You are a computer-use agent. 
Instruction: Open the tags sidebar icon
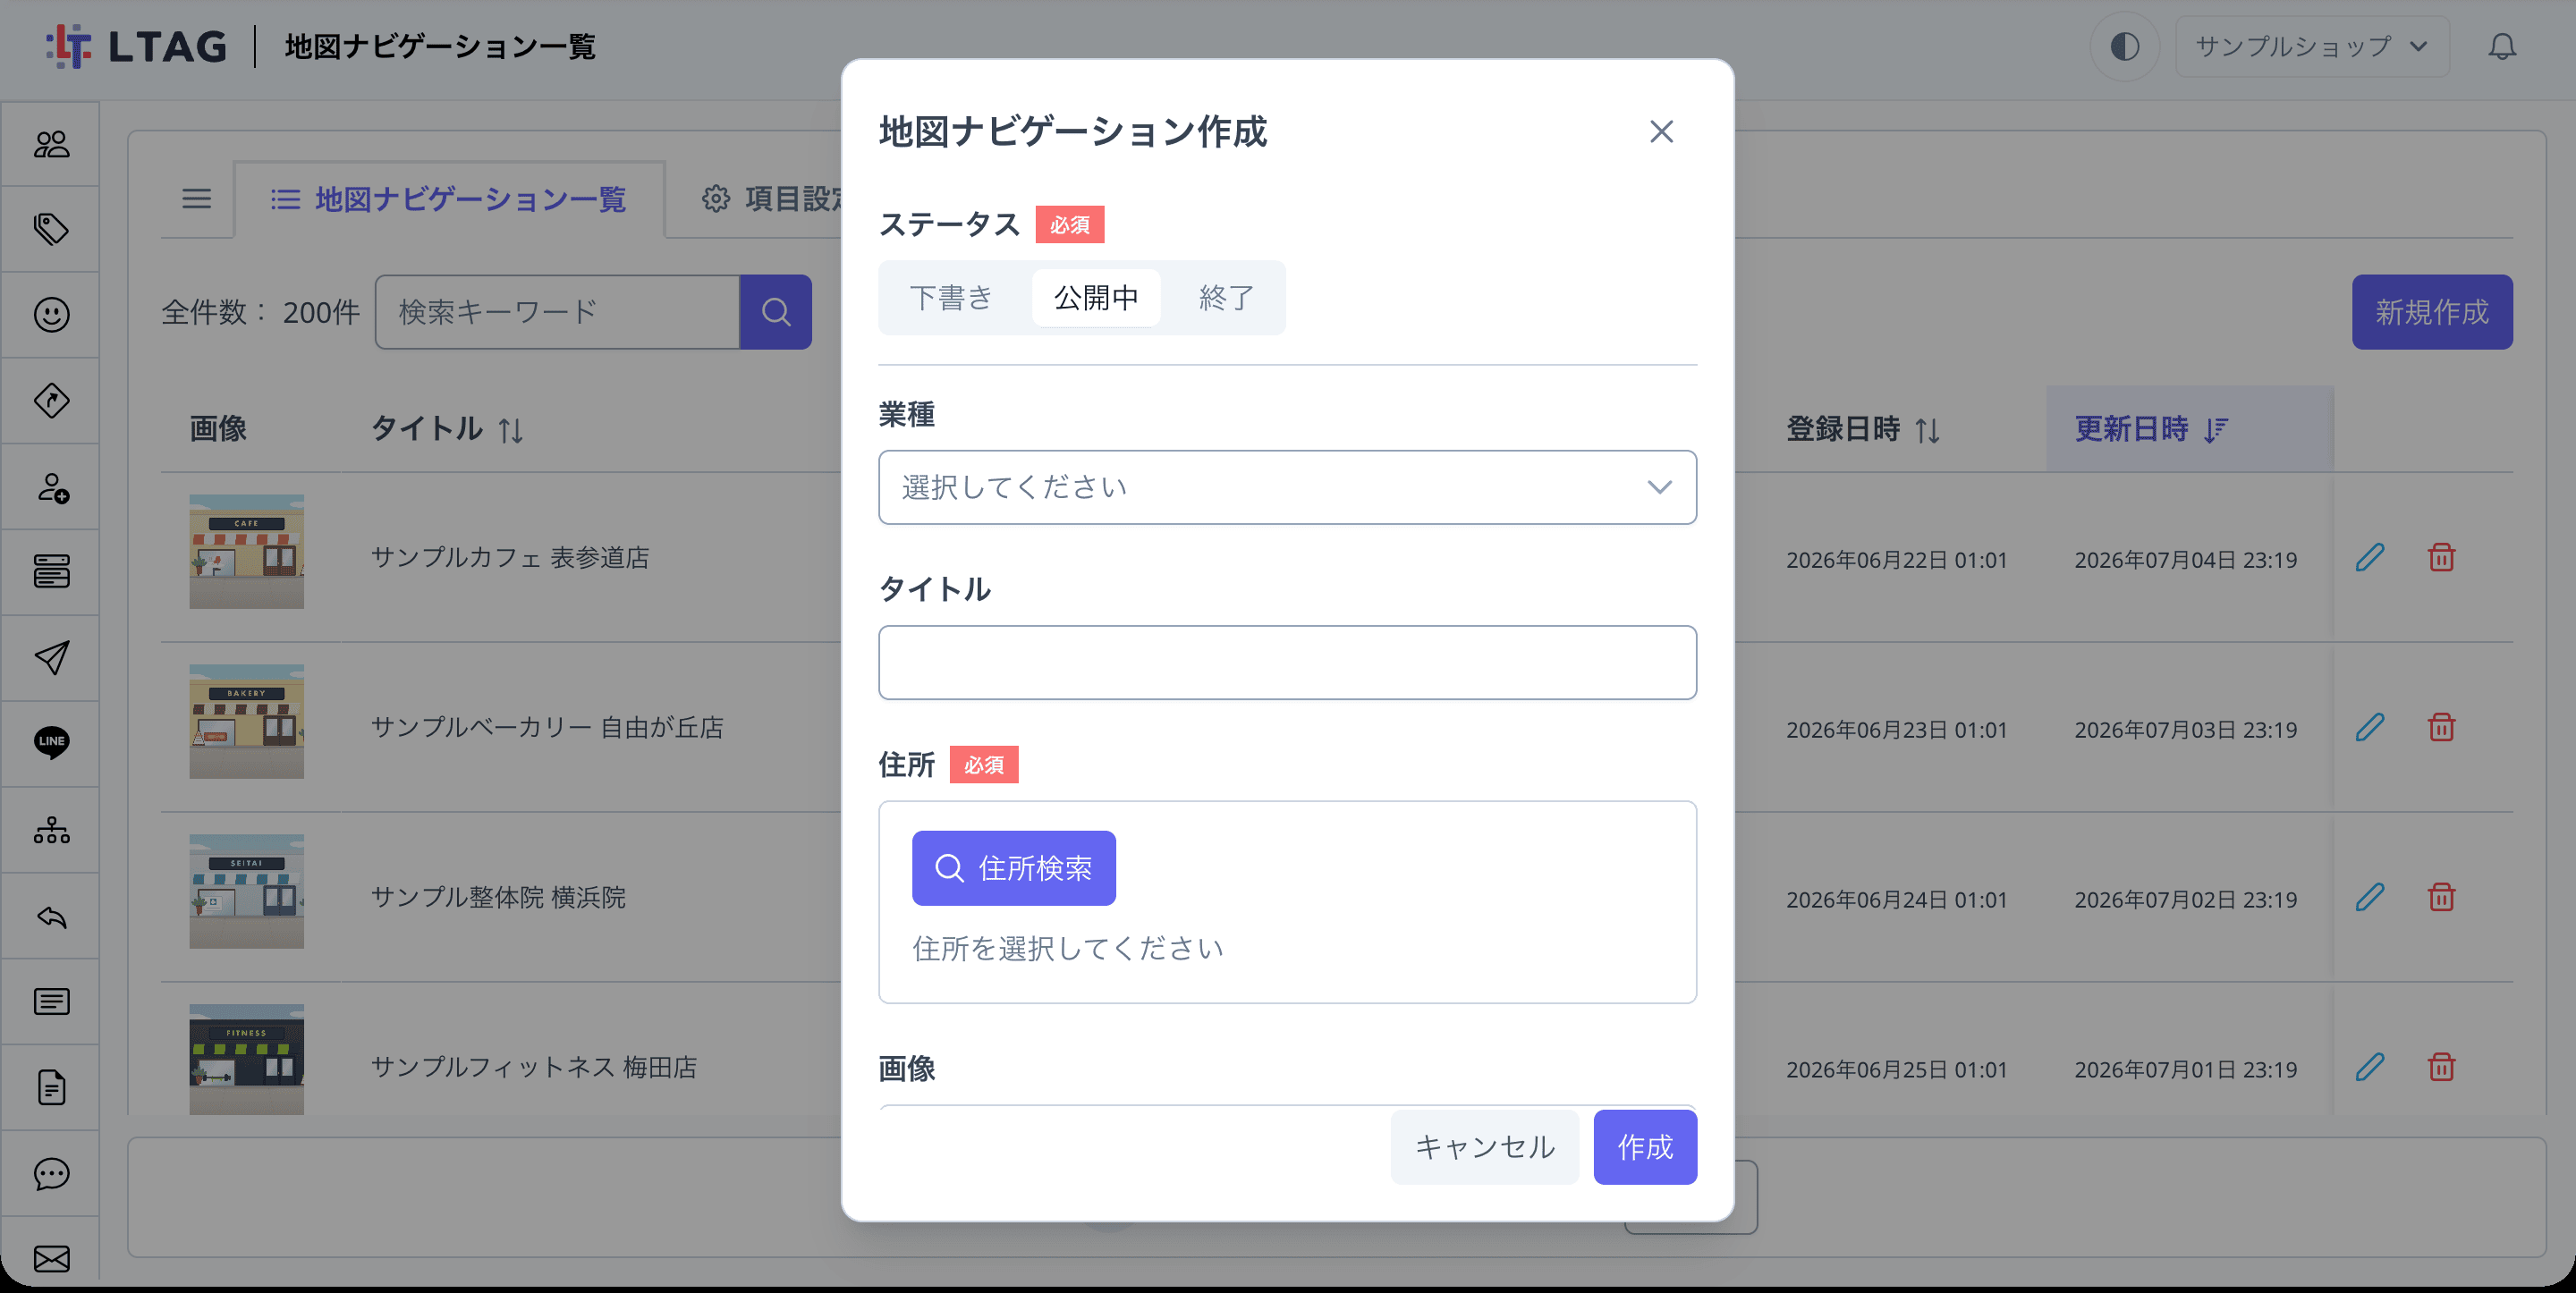click(x=51, y=229)
